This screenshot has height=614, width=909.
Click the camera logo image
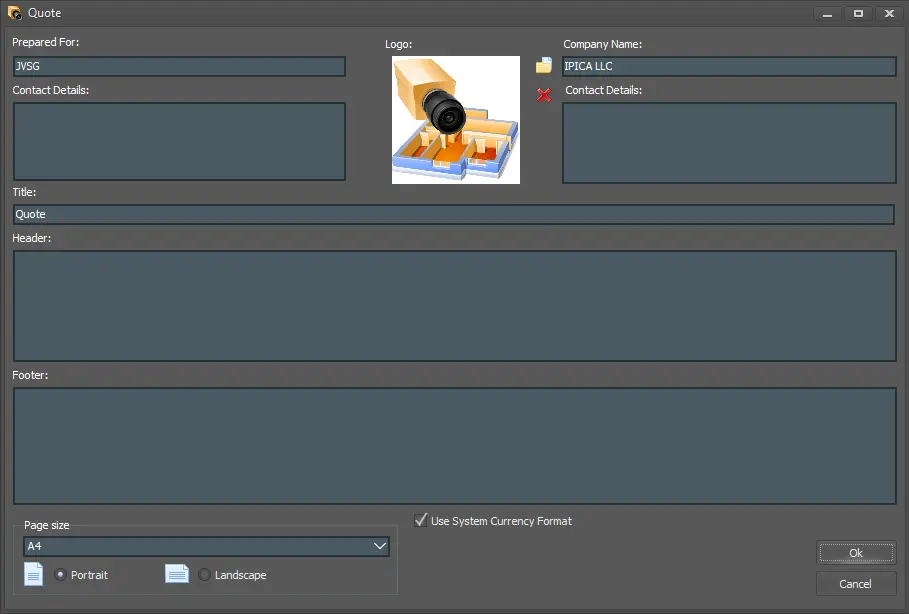coord(456,120)
